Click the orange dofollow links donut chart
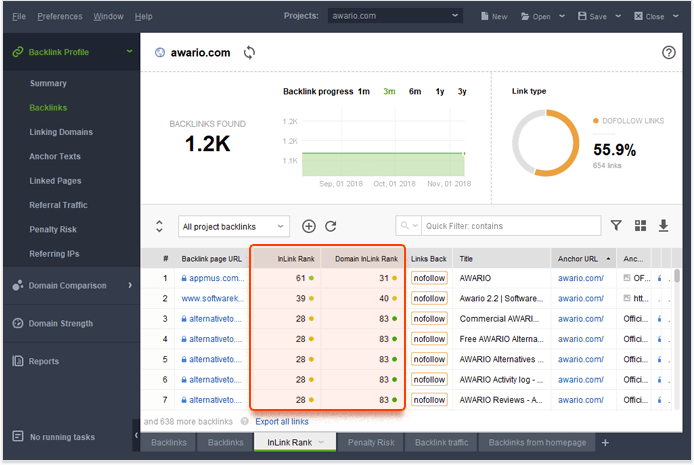 (546, 143)
